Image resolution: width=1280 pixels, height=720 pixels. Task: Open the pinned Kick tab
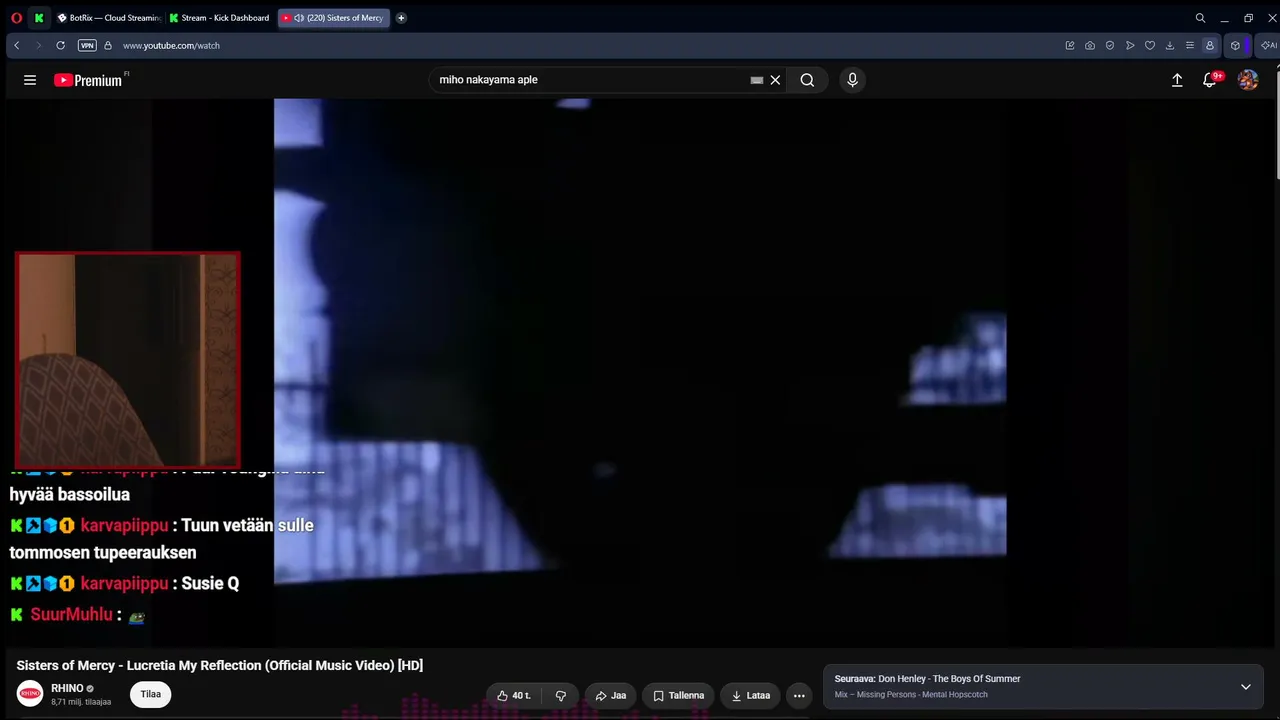[39, 18]
